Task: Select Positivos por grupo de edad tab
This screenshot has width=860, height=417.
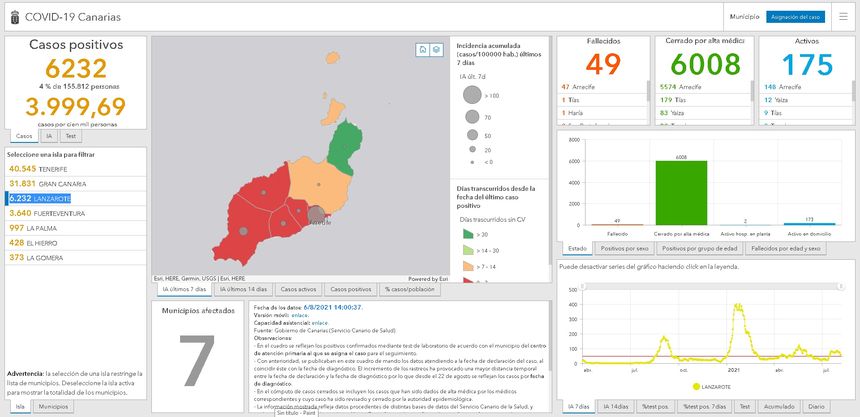Action: [700, 249]
